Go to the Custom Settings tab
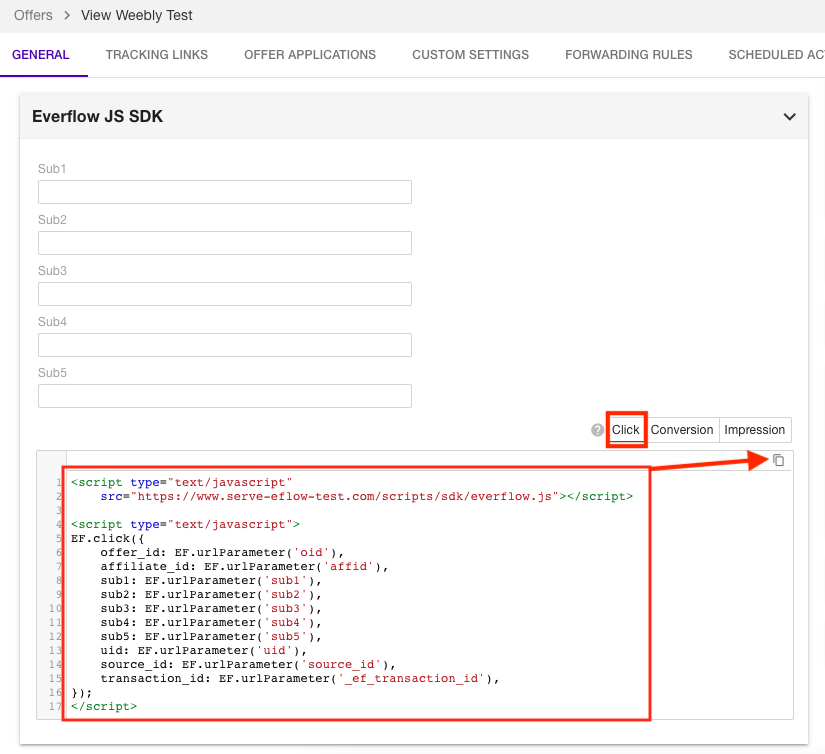 pyautogui.click(x=470, y=55)
